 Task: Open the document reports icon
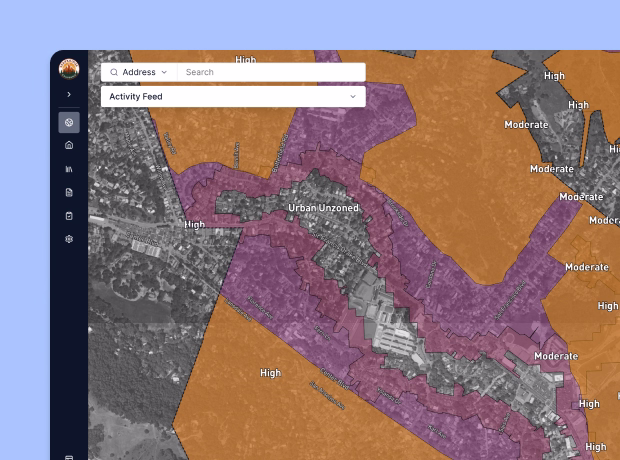[69, 192]
